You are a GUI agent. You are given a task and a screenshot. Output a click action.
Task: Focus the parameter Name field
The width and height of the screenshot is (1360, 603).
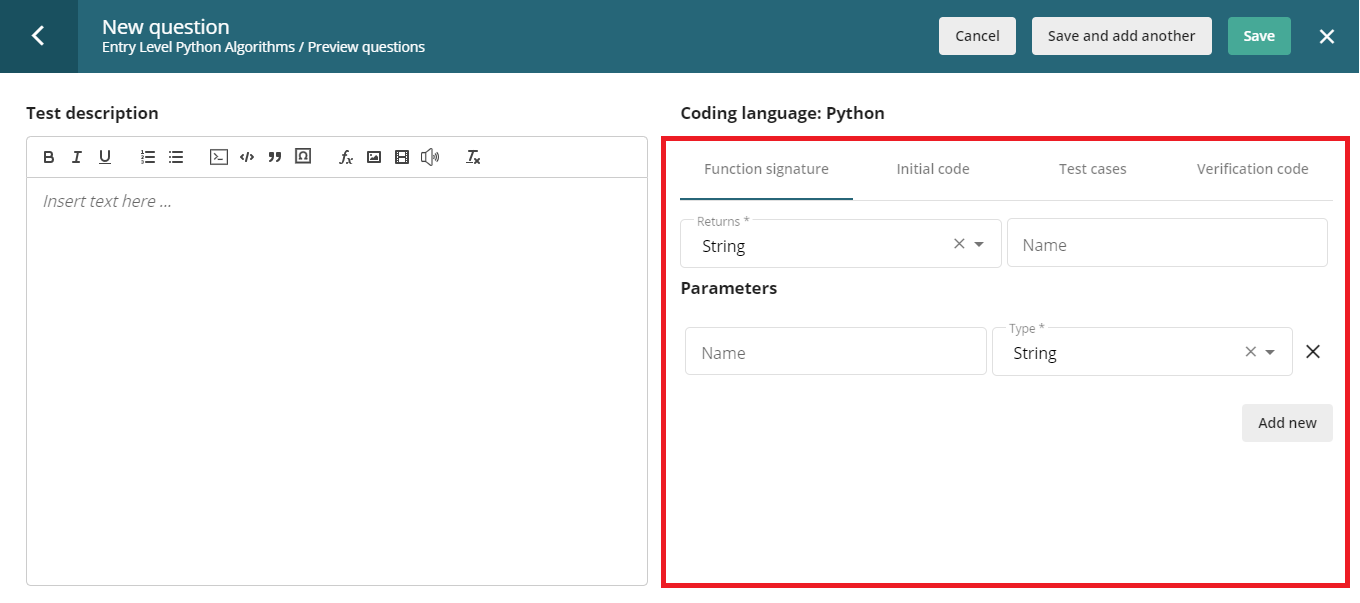click(x=836, y=351)
